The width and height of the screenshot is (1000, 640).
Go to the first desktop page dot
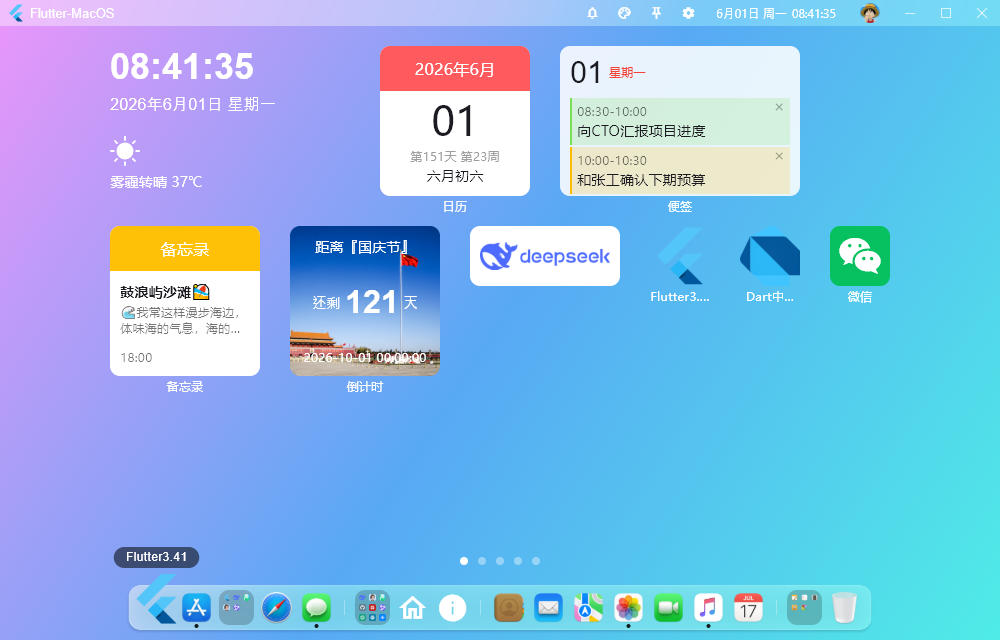[x=464, y=561]
